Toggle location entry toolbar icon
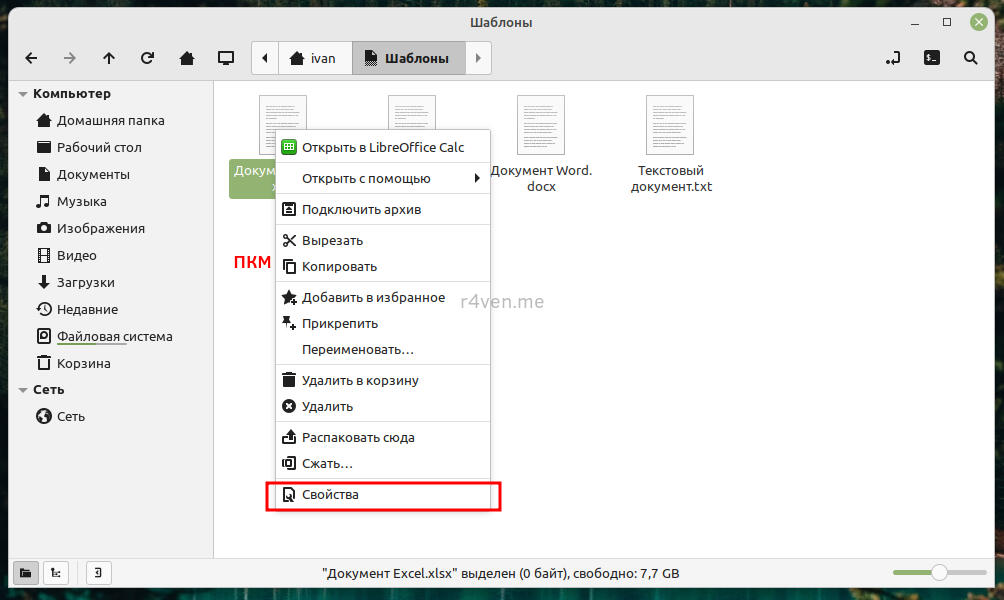1004x600 pixels. (892, 58)
